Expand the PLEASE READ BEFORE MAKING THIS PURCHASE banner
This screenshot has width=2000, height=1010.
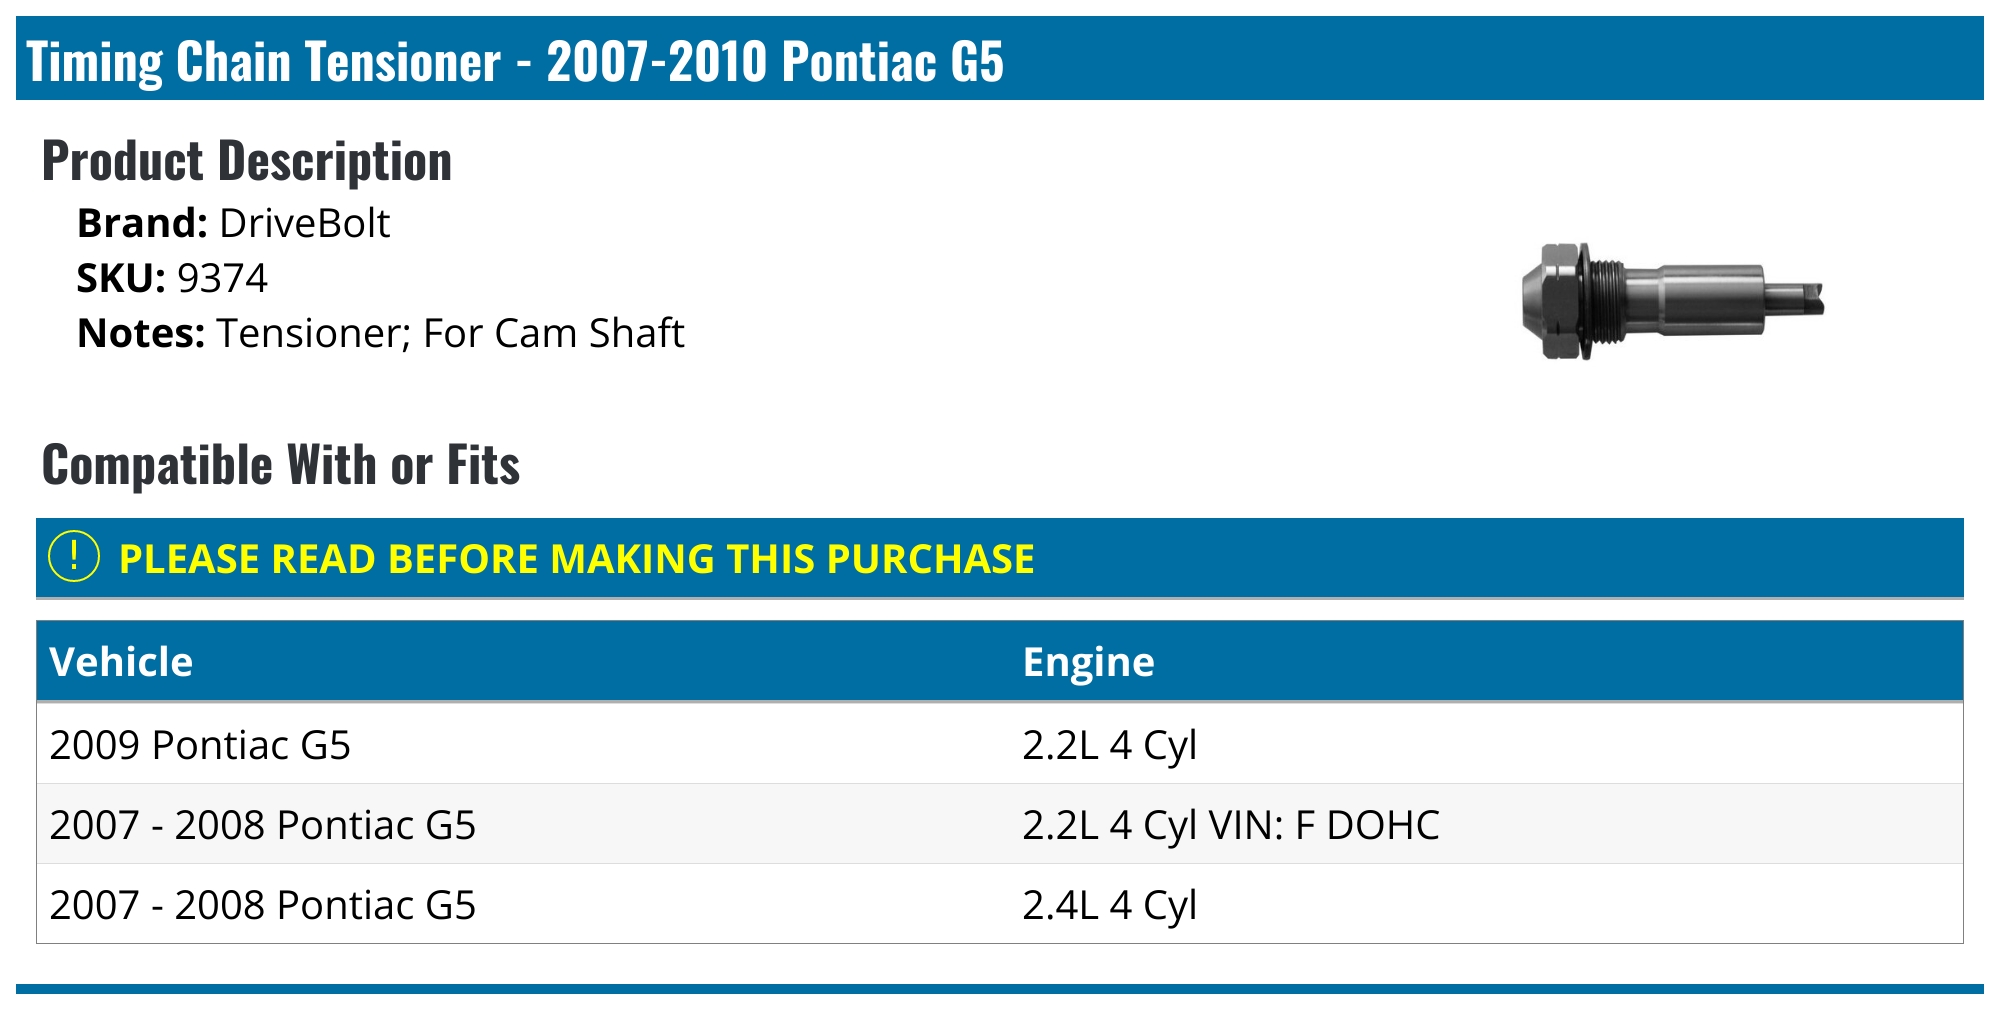point(576,559)
